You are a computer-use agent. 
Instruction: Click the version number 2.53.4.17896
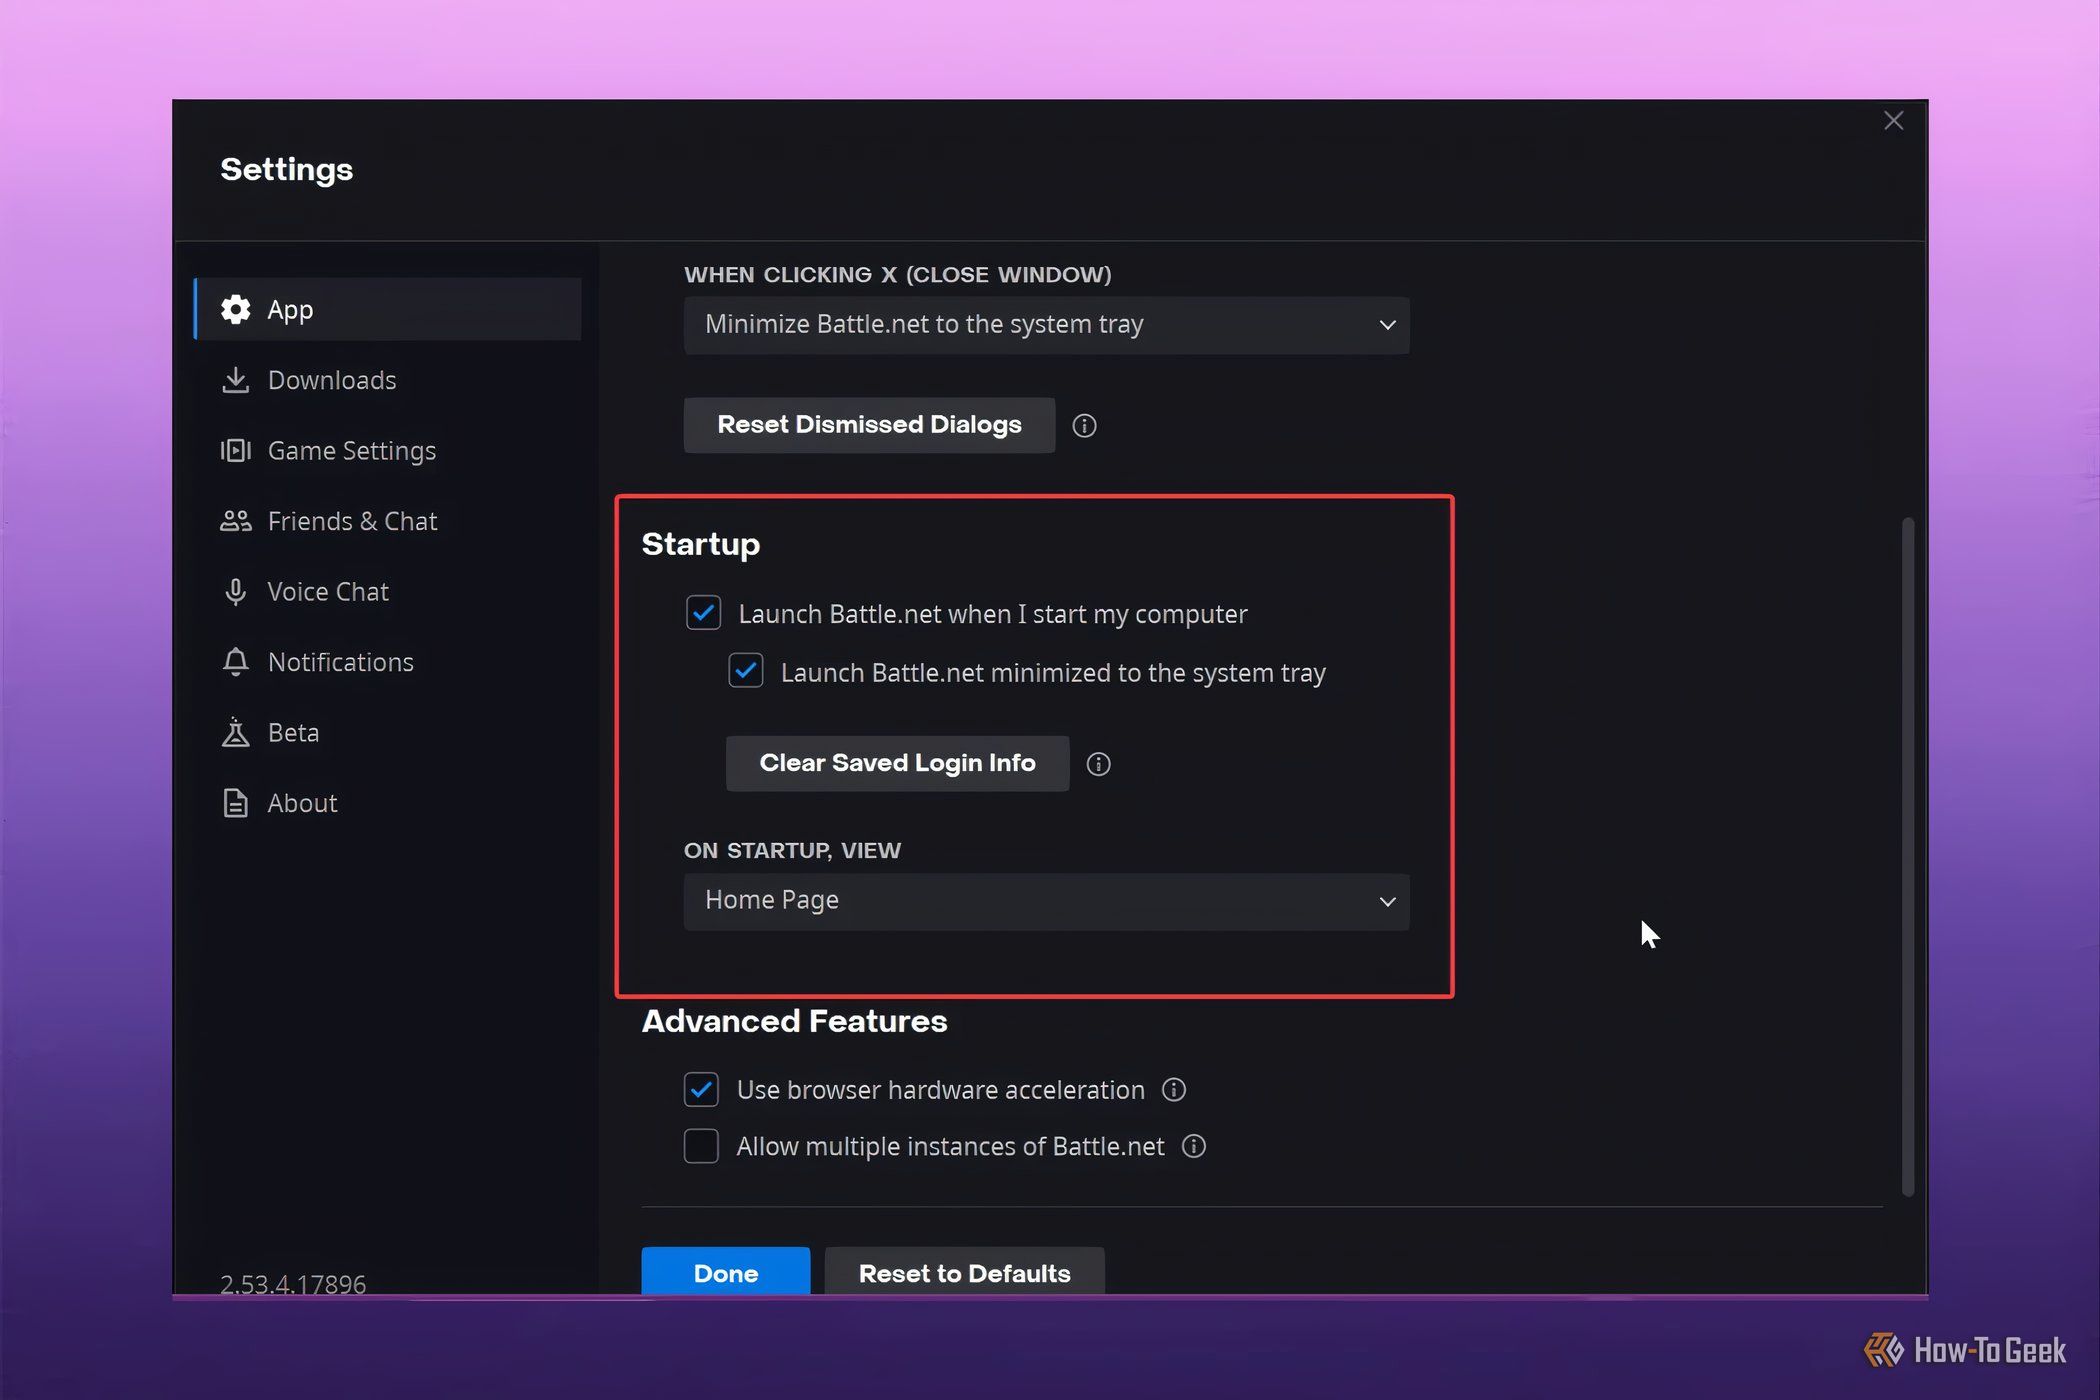[x=293, y=1283]
